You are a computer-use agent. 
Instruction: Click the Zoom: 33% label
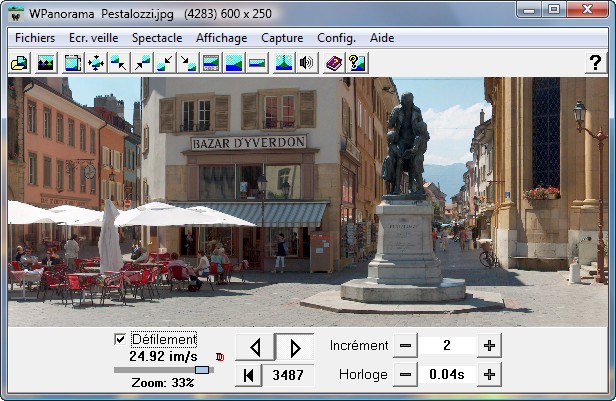click(163, 383)
